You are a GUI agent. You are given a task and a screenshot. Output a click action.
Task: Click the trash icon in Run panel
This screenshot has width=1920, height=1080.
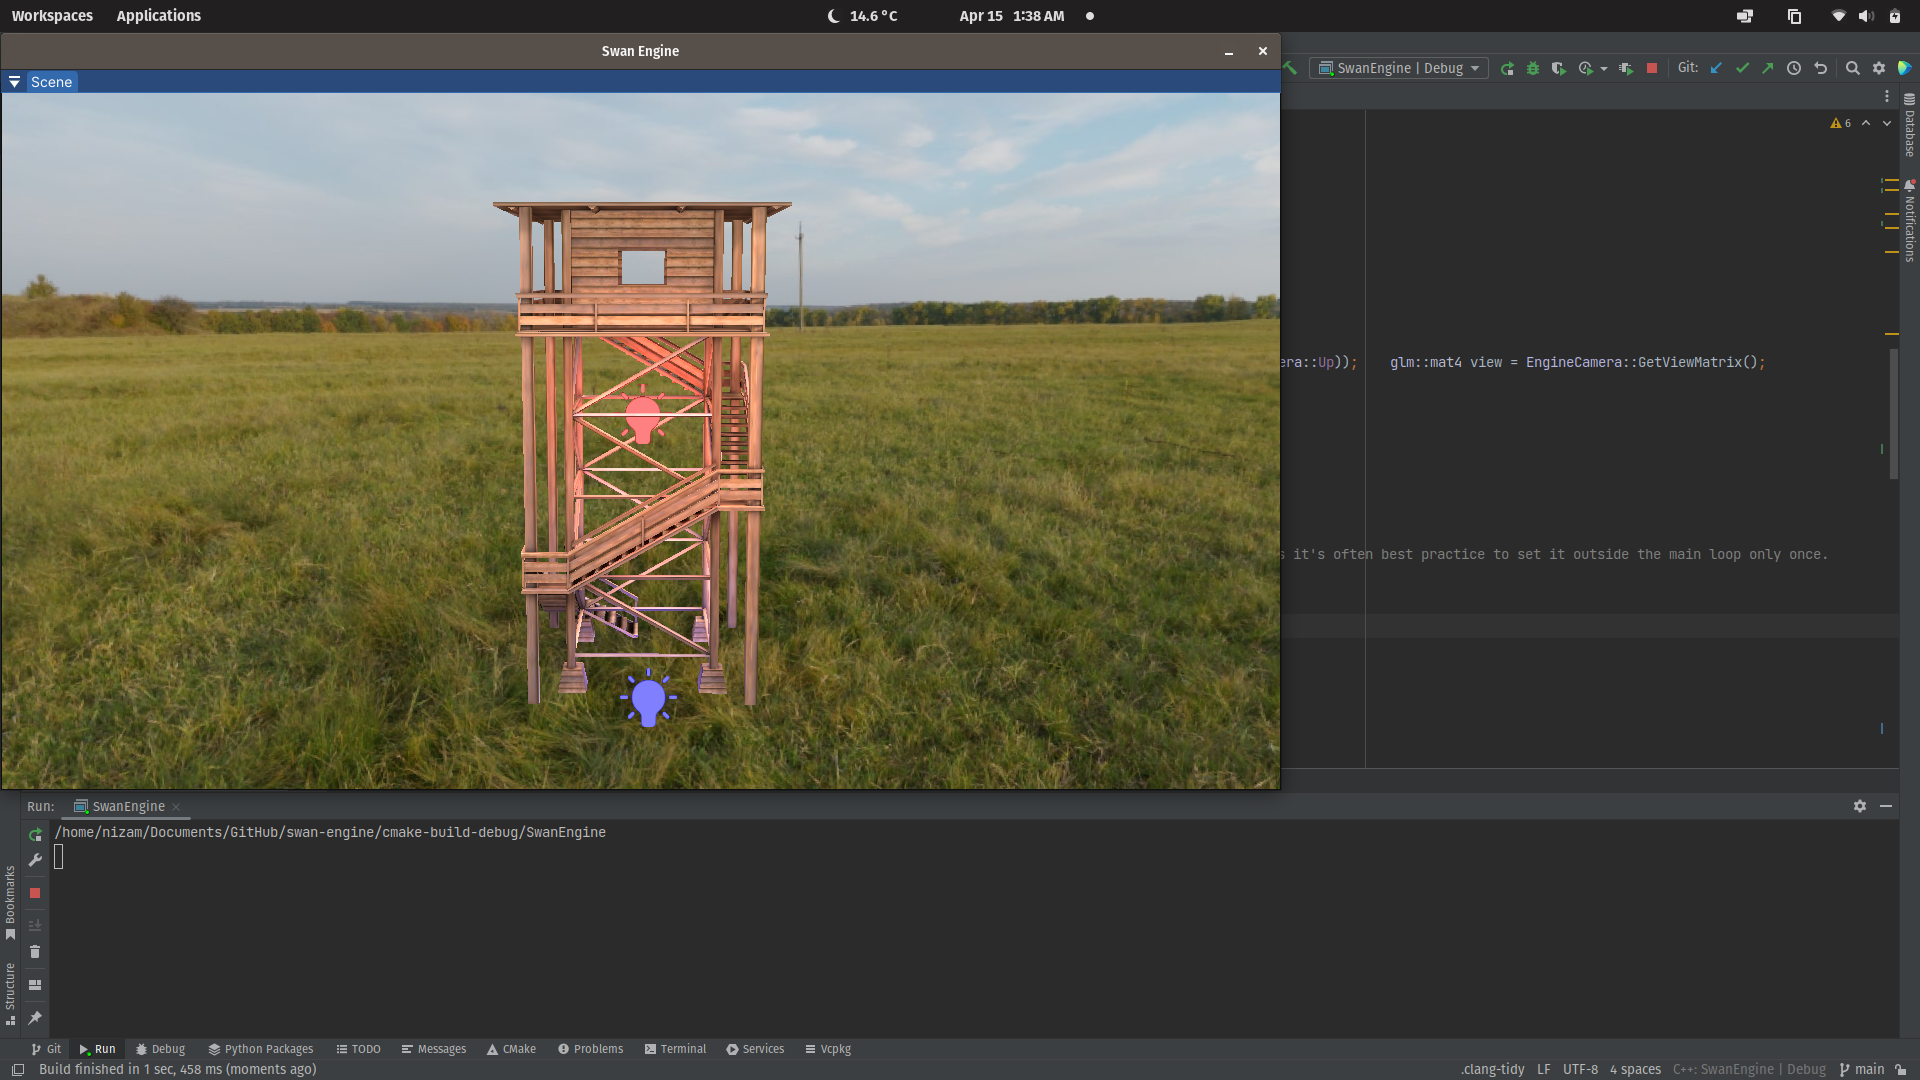point(35,952)
